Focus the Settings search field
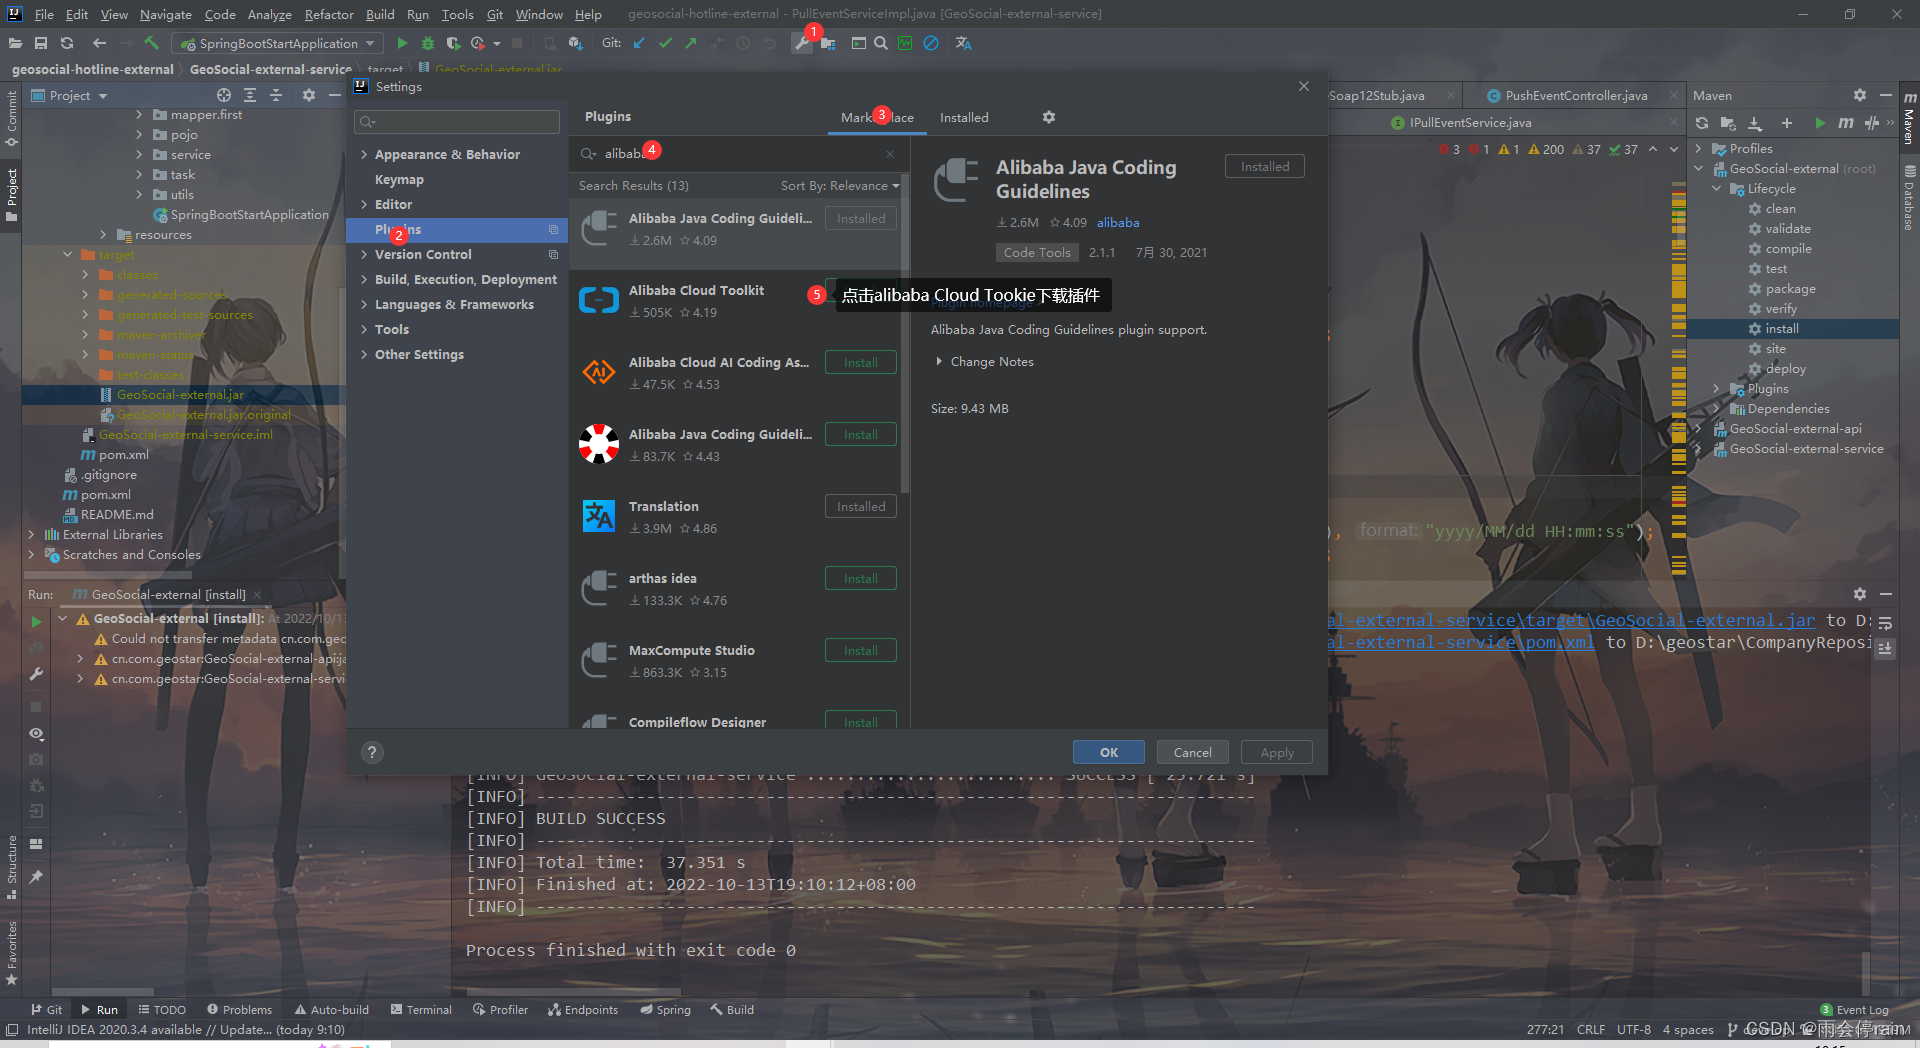 (457, 122)
